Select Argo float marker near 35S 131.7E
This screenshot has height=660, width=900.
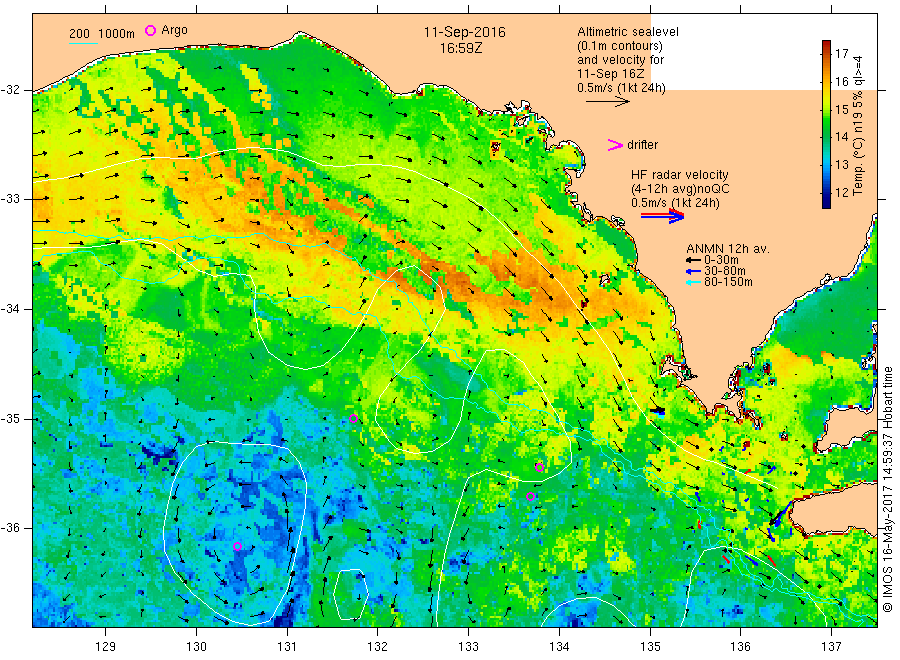point(354,418)
